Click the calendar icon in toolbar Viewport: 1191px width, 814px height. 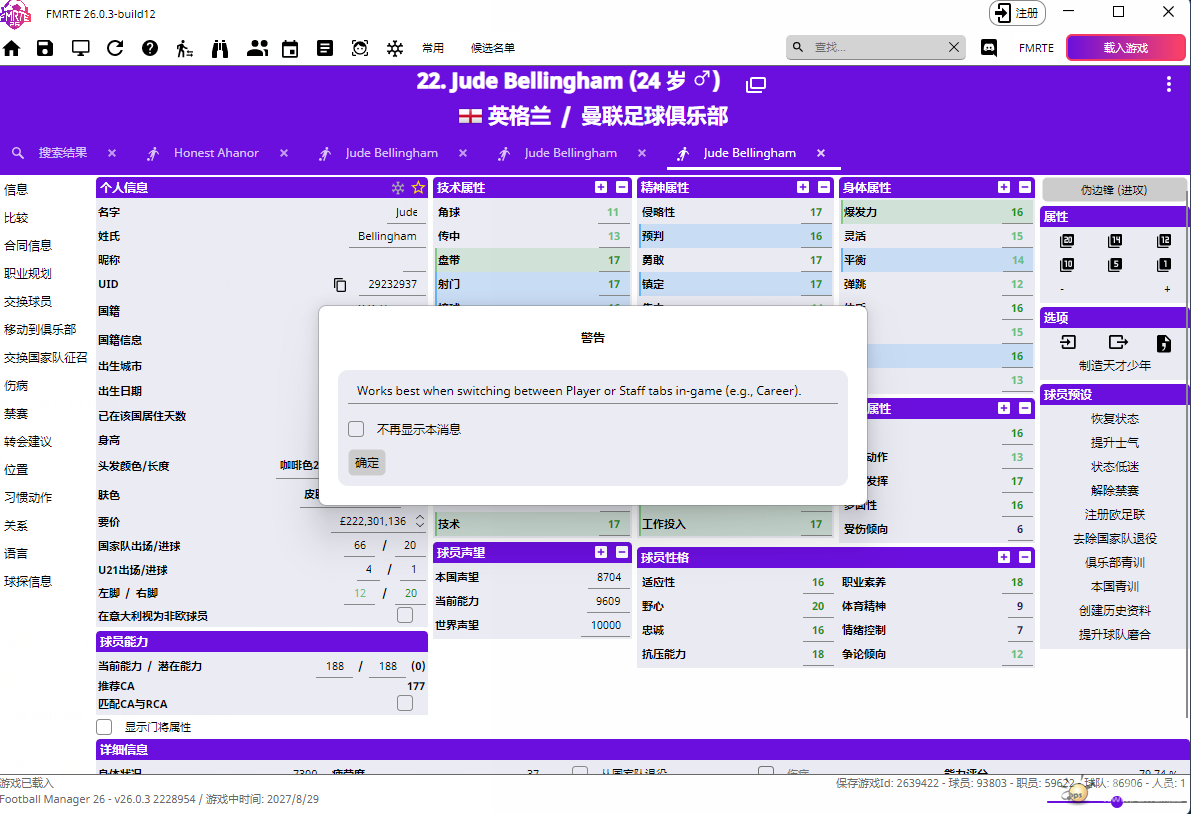290,48
